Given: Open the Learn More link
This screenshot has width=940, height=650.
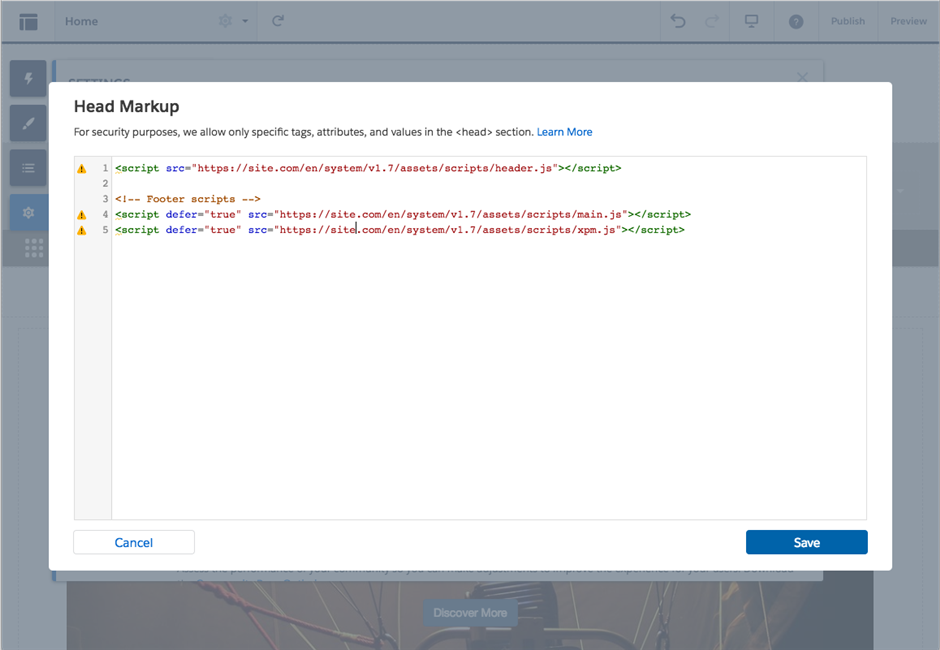Looking at the screenshot, I should pyautogui.click(x=564, y=132).
